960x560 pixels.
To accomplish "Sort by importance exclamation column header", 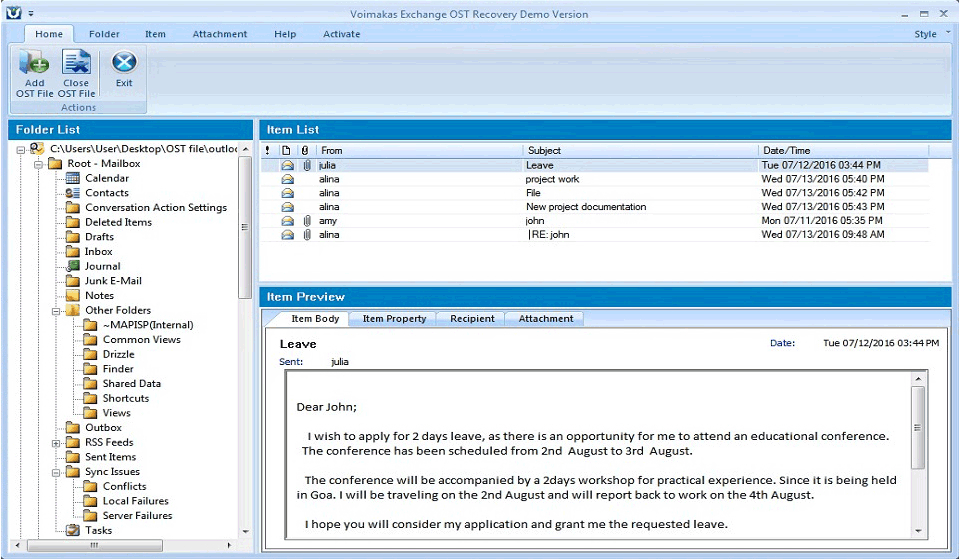I will (x=268, y=151).
